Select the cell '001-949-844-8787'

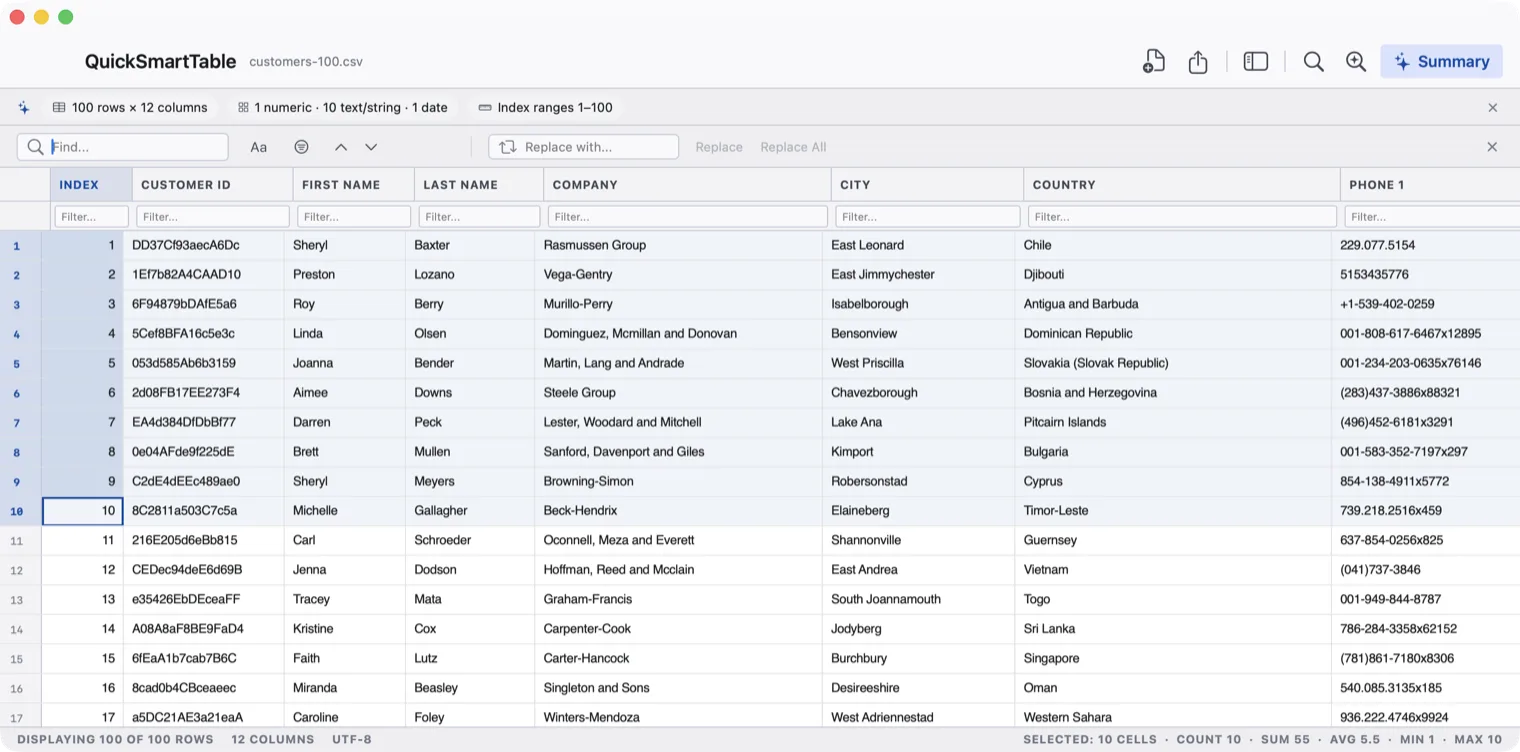pos(1426,599)
